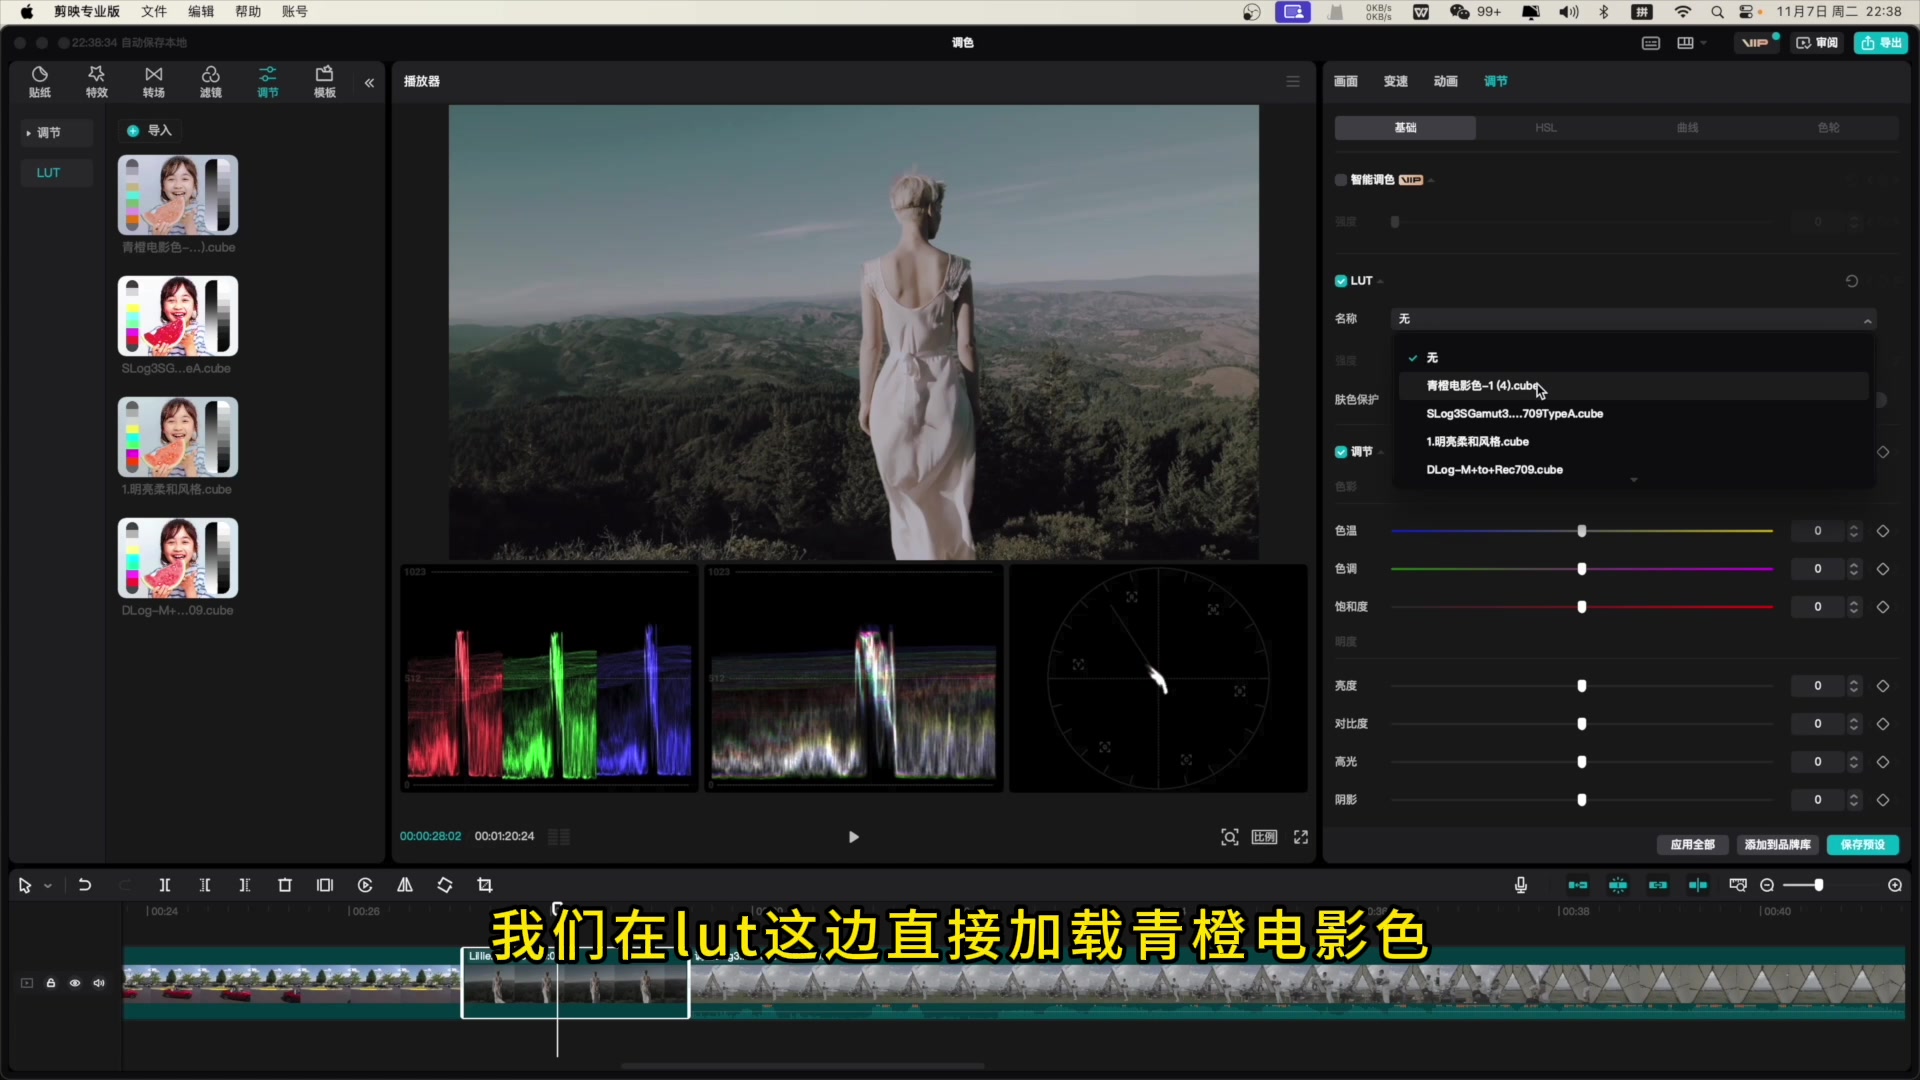Screen dimensions: 1920x1080
Task: Click the crop tool in timeline toolbar
Action: pos(485,885)
